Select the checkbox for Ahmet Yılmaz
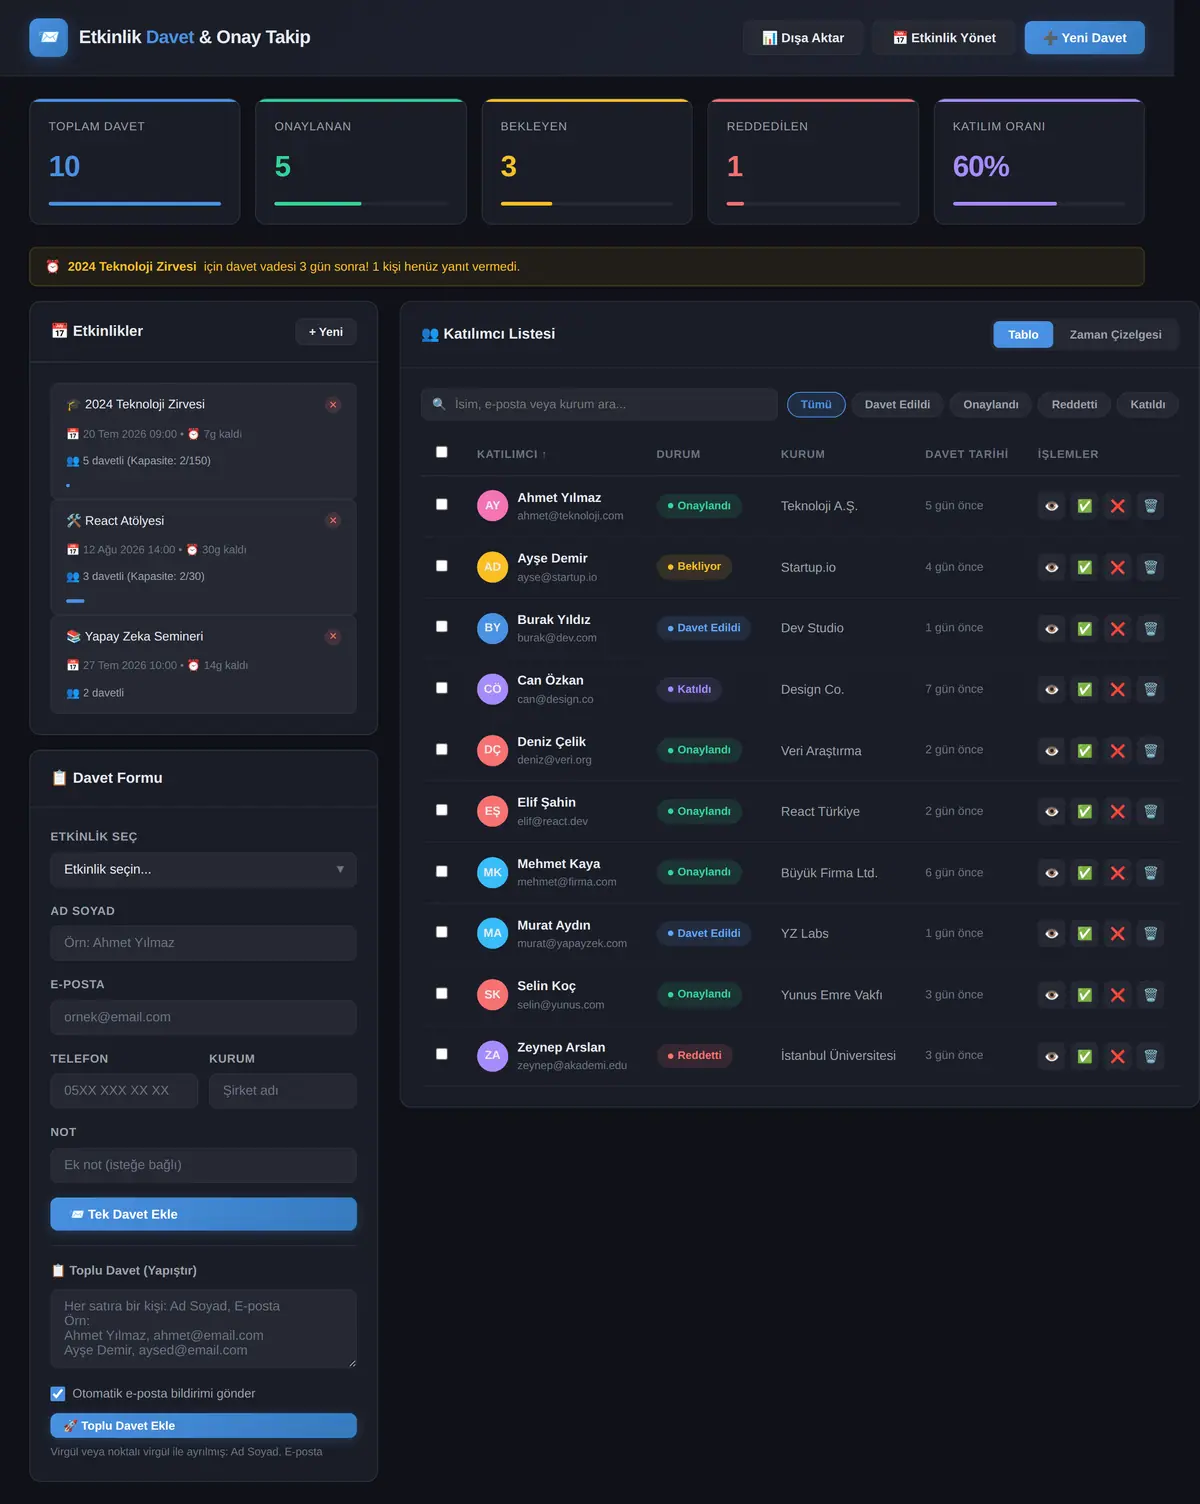The image size is (1200, 1504). pyautogui.click(x=442, y=504)
